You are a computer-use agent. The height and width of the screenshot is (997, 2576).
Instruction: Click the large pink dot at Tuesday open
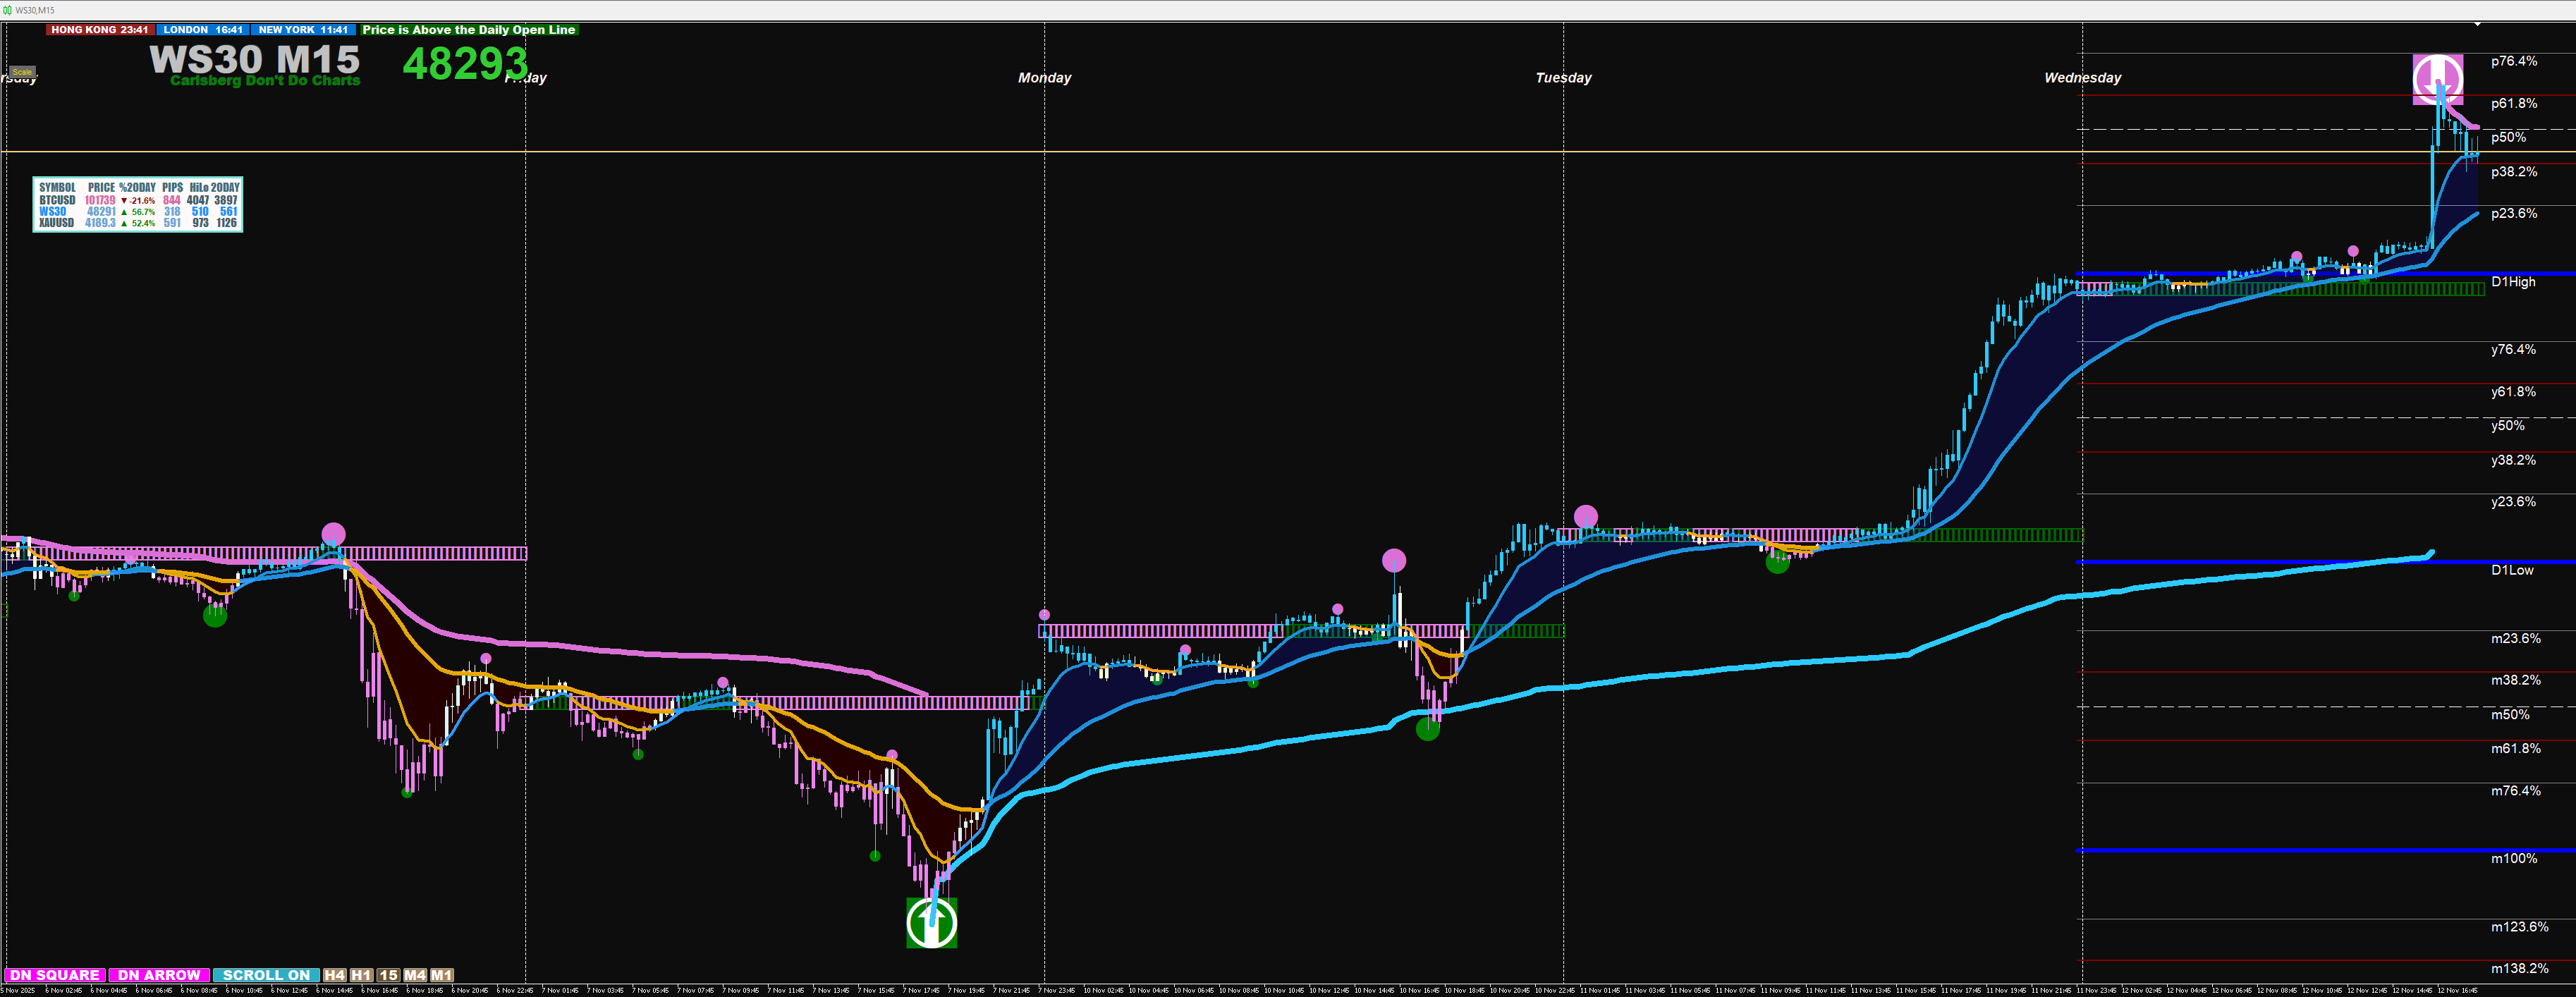coord(1585,516)
